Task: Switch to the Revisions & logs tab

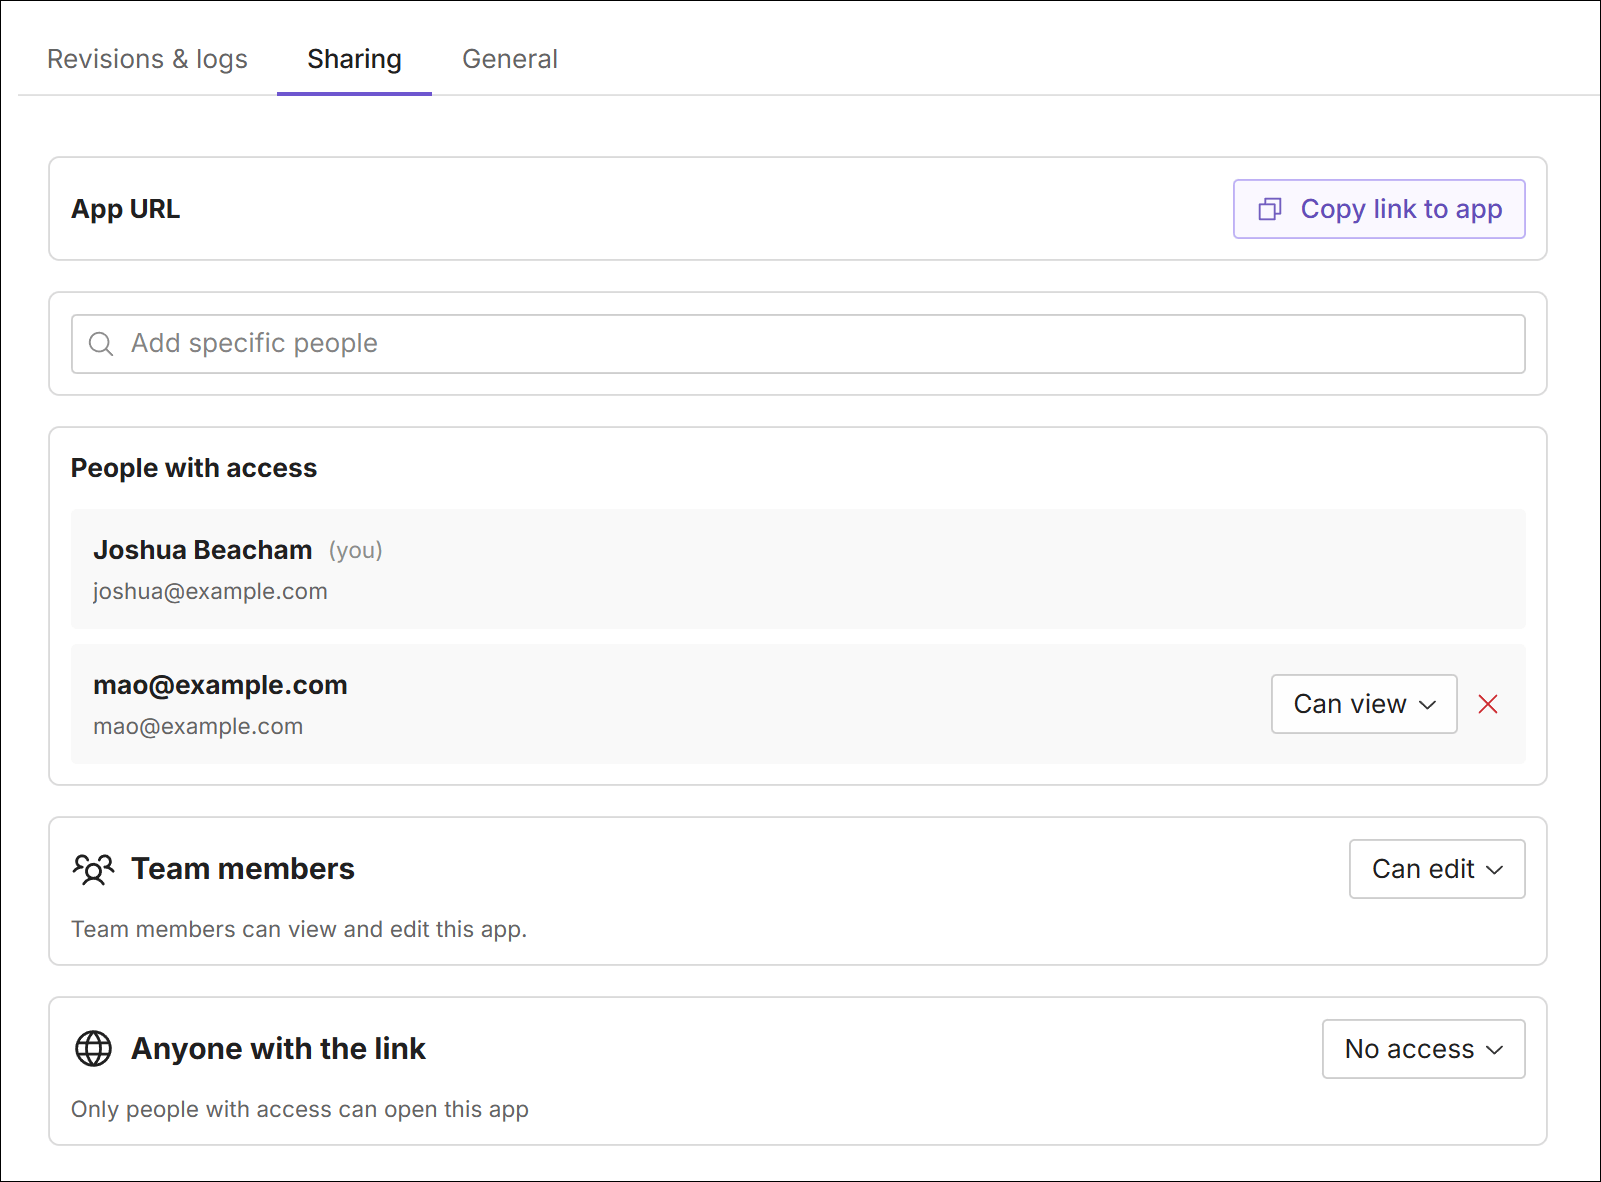Action: tap(147, 59)
